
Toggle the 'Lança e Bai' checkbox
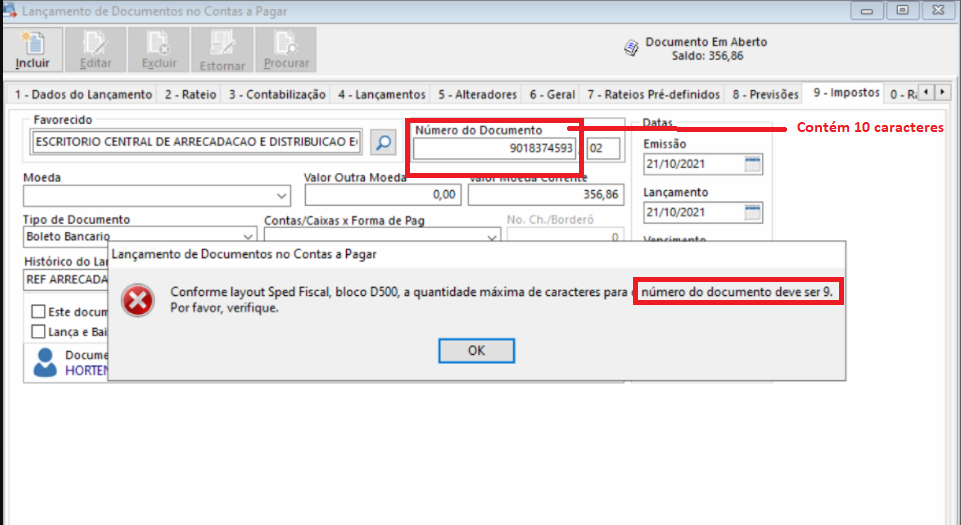coord(38,331)
